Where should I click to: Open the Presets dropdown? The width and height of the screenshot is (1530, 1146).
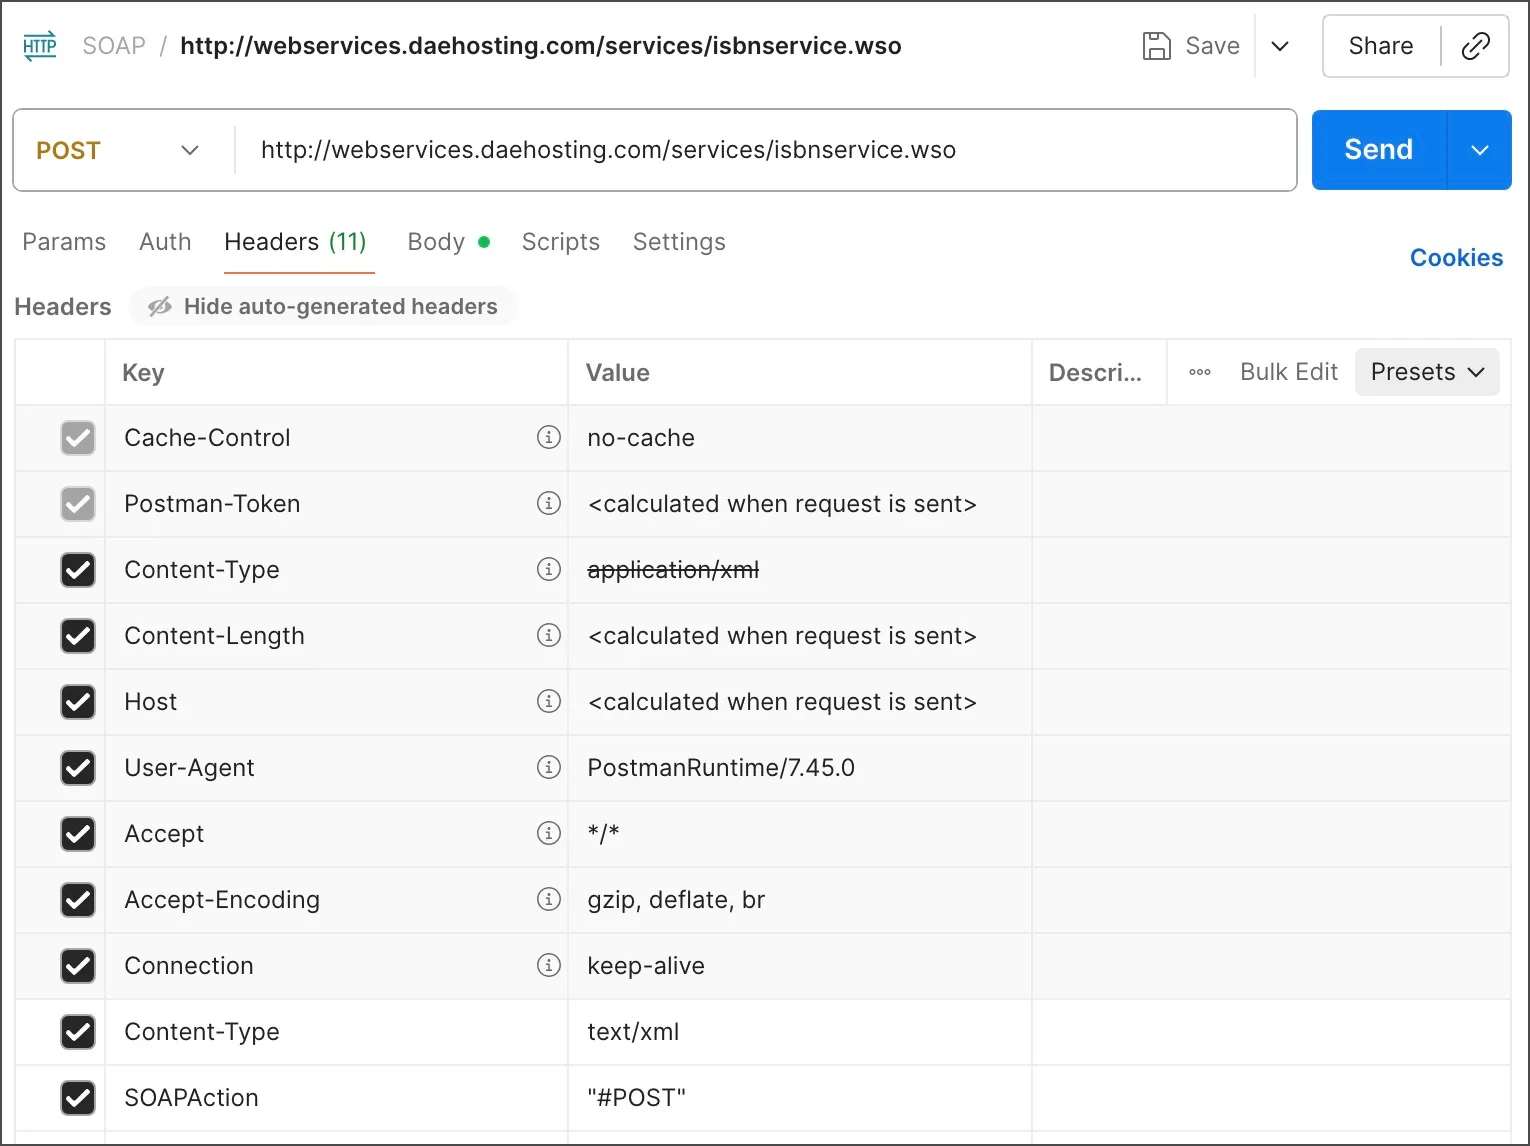1427,372
